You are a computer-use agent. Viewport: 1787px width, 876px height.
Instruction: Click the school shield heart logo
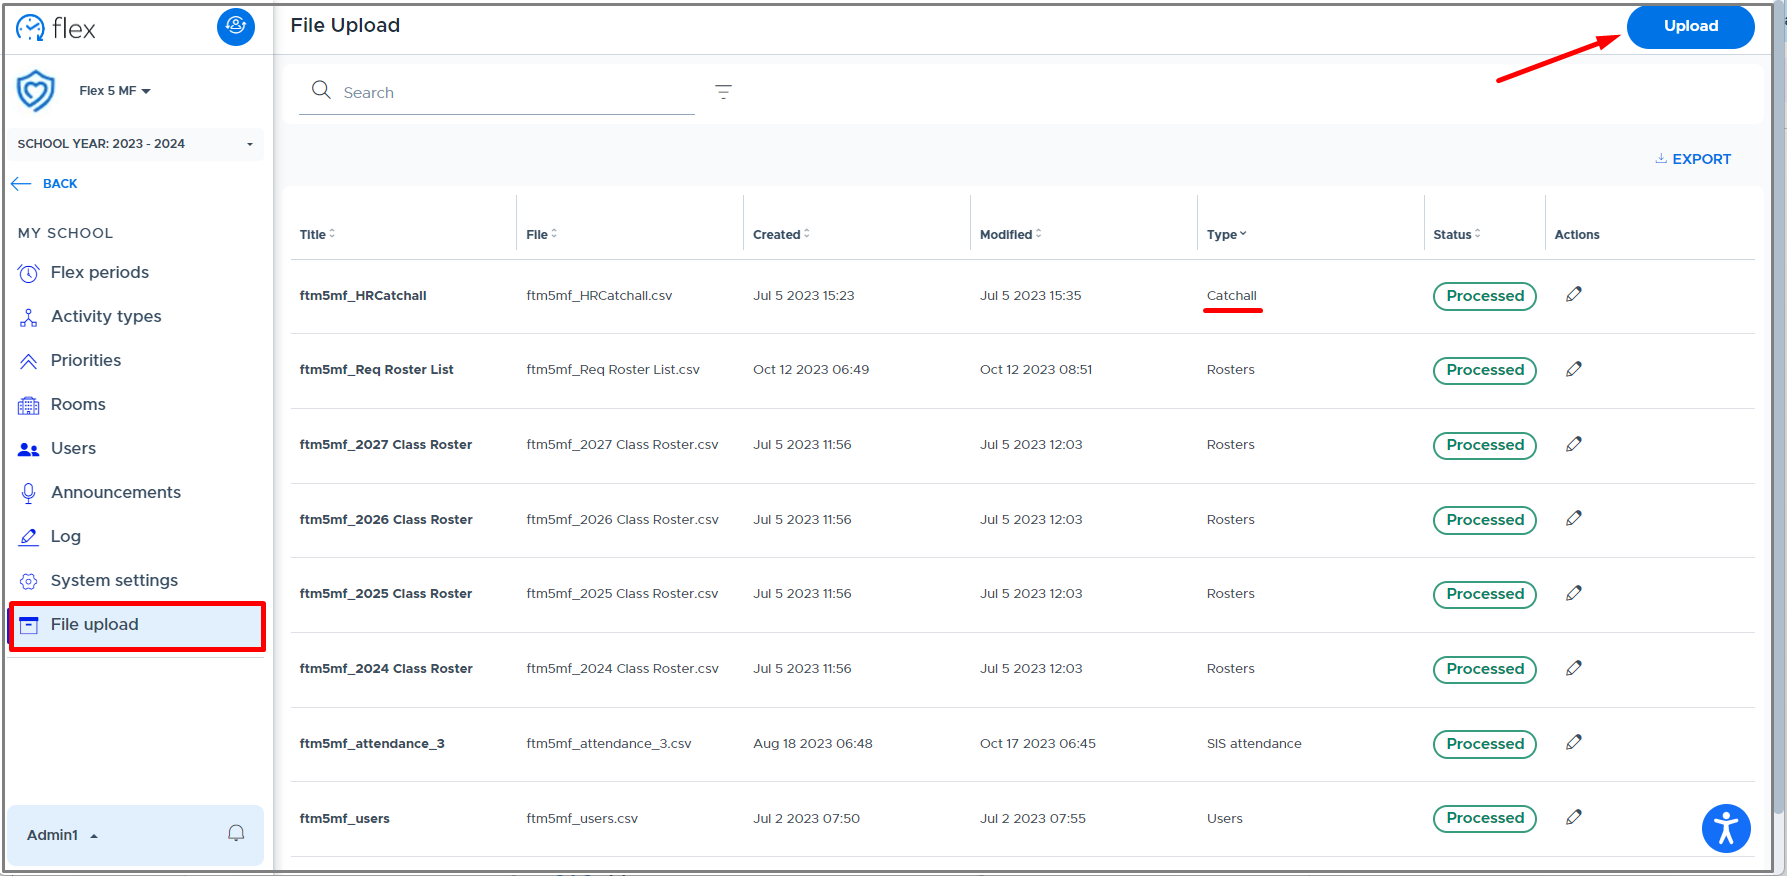coord(35,91)
